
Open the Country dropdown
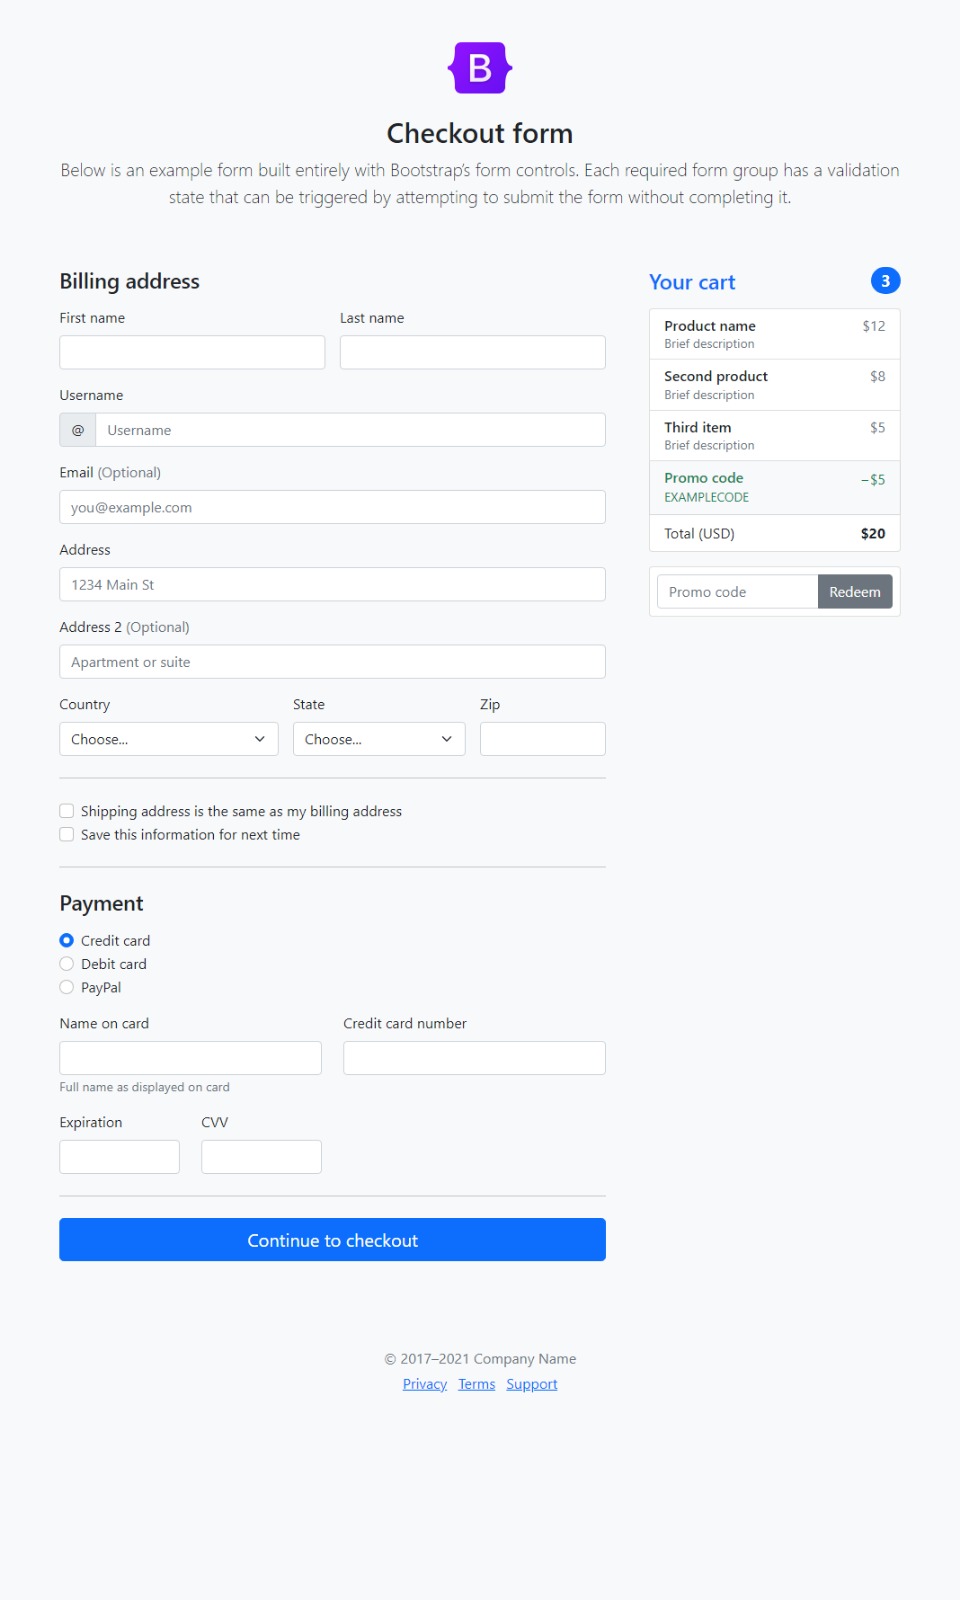click(x=169, y=739)
